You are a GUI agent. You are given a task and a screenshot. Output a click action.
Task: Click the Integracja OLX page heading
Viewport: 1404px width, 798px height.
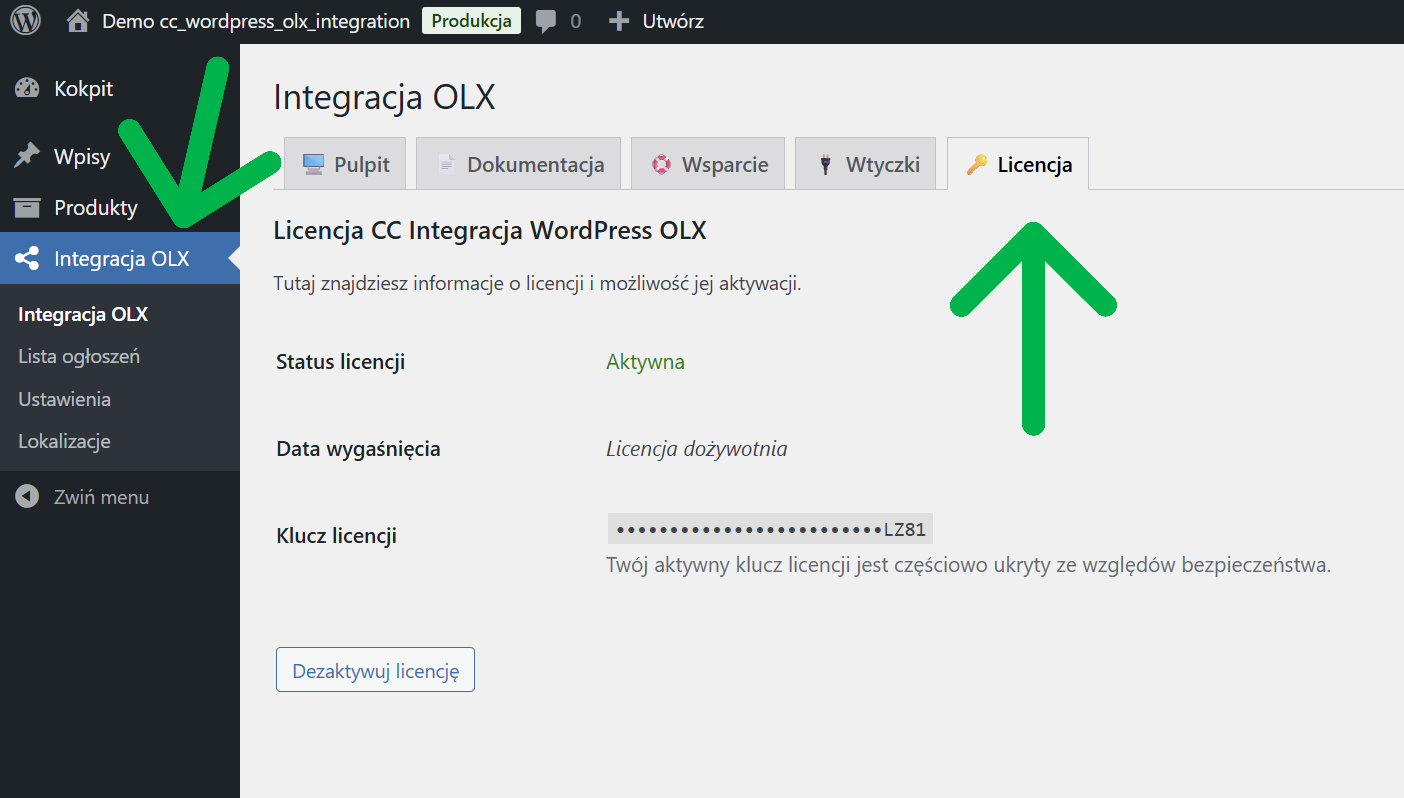point(384,97)
